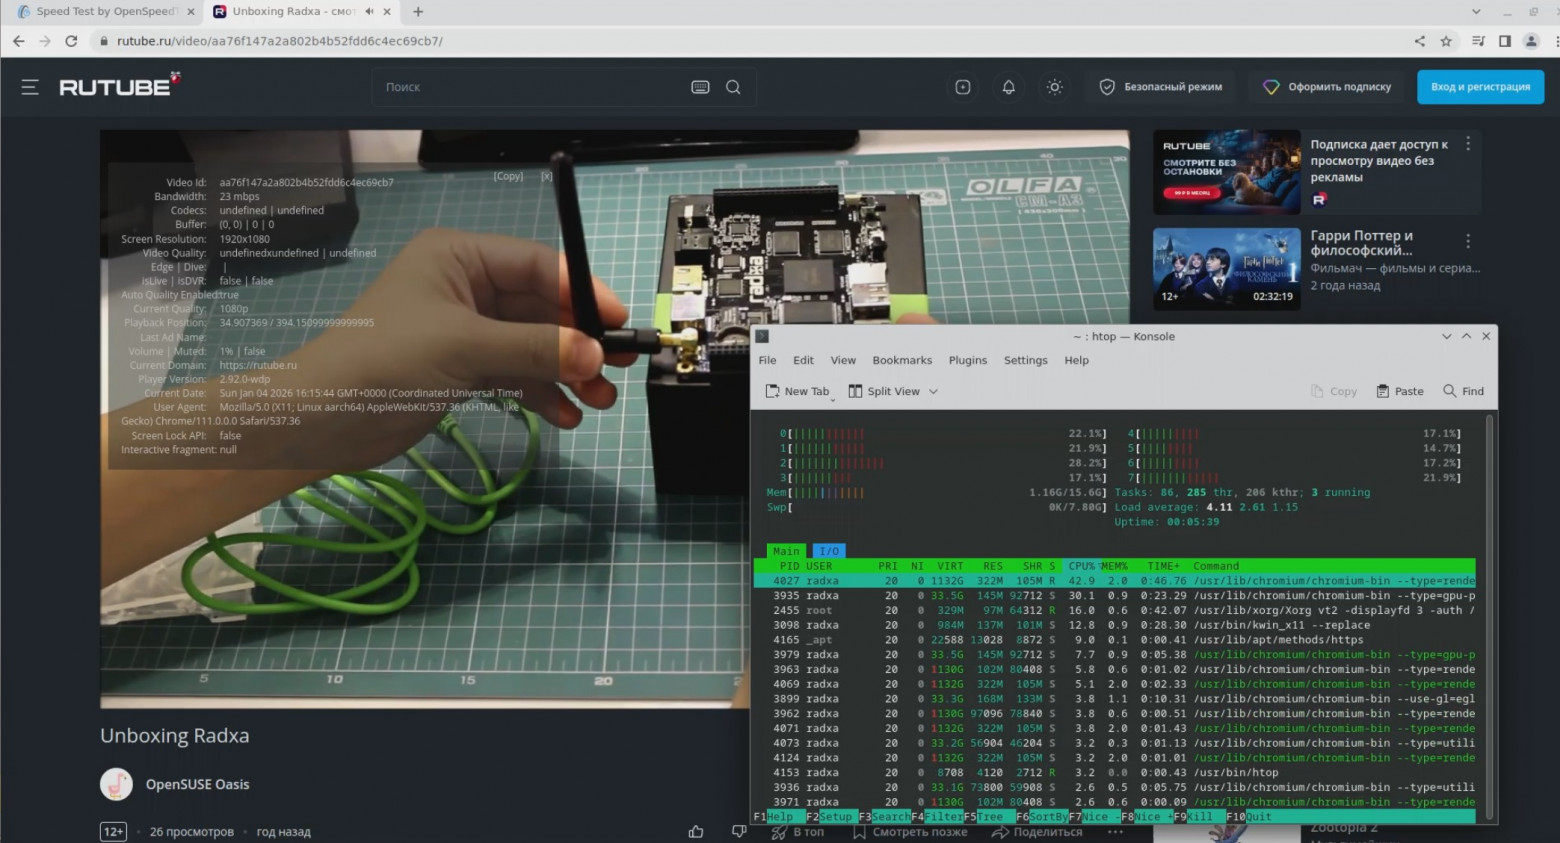The image size is (1560, 843).
Task: Open the on-screen keyboard icon in search
Action: click(700, 87)
